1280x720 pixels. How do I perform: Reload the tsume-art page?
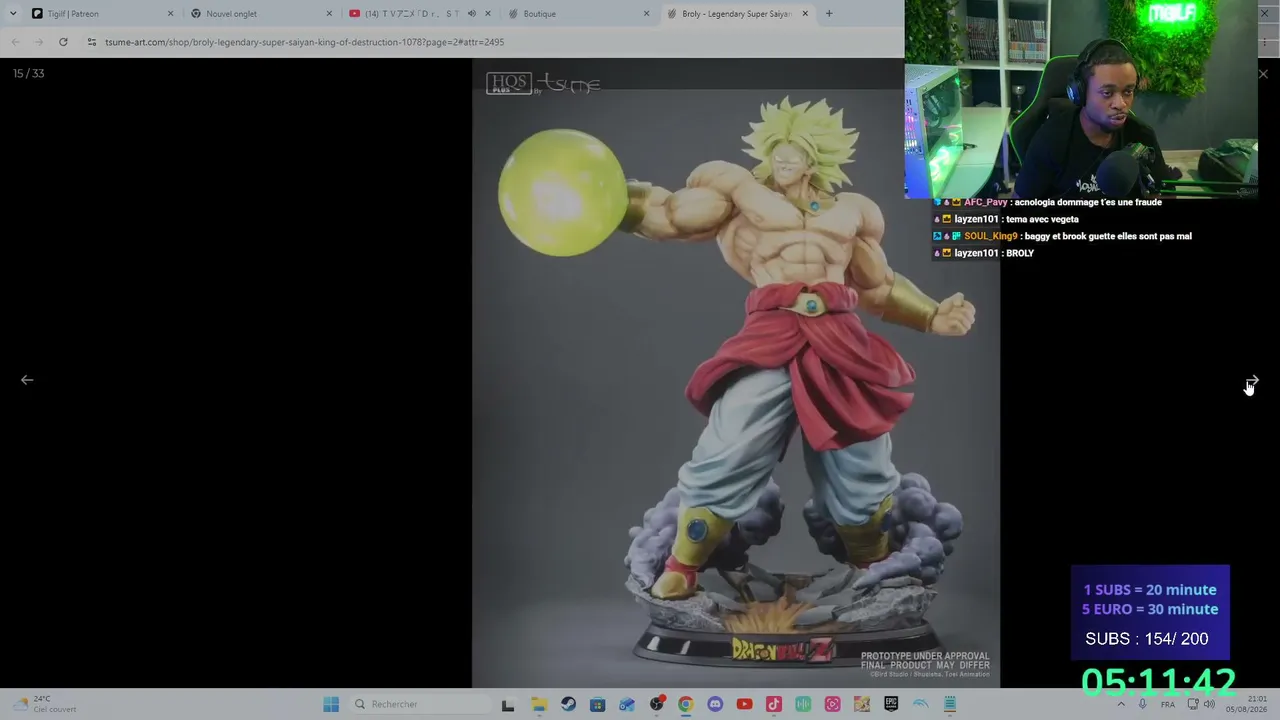(63, 42)
